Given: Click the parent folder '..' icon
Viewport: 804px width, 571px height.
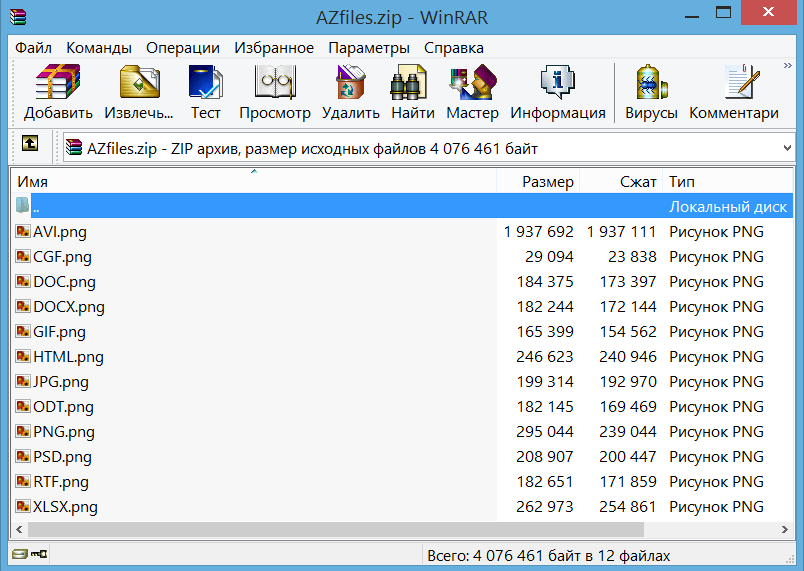Looking at the screenshot, I should tap(22, 206).
